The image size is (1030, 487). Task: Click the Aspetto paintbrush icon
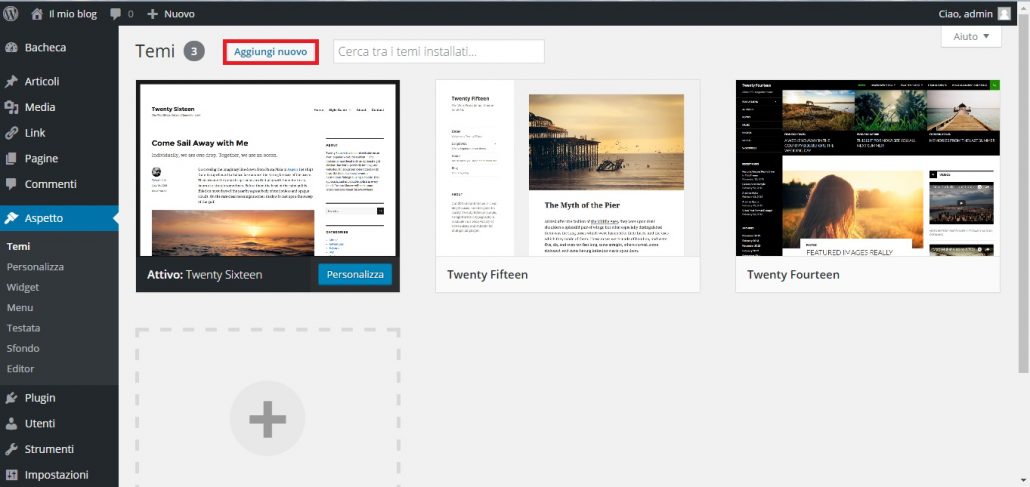[11, 218]
